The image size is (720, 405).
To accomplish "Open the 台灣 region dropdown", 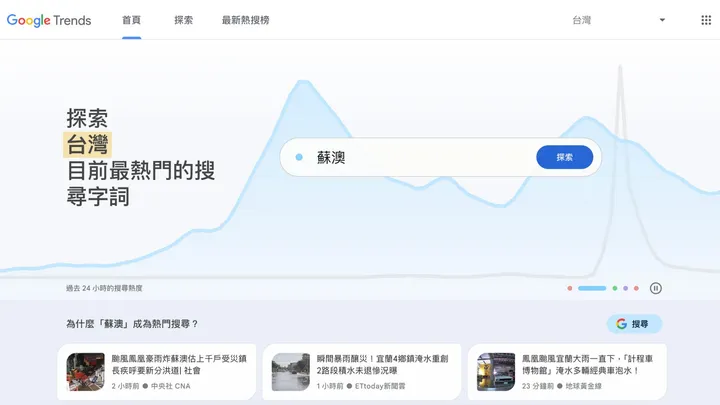I will tap(619, 20).
